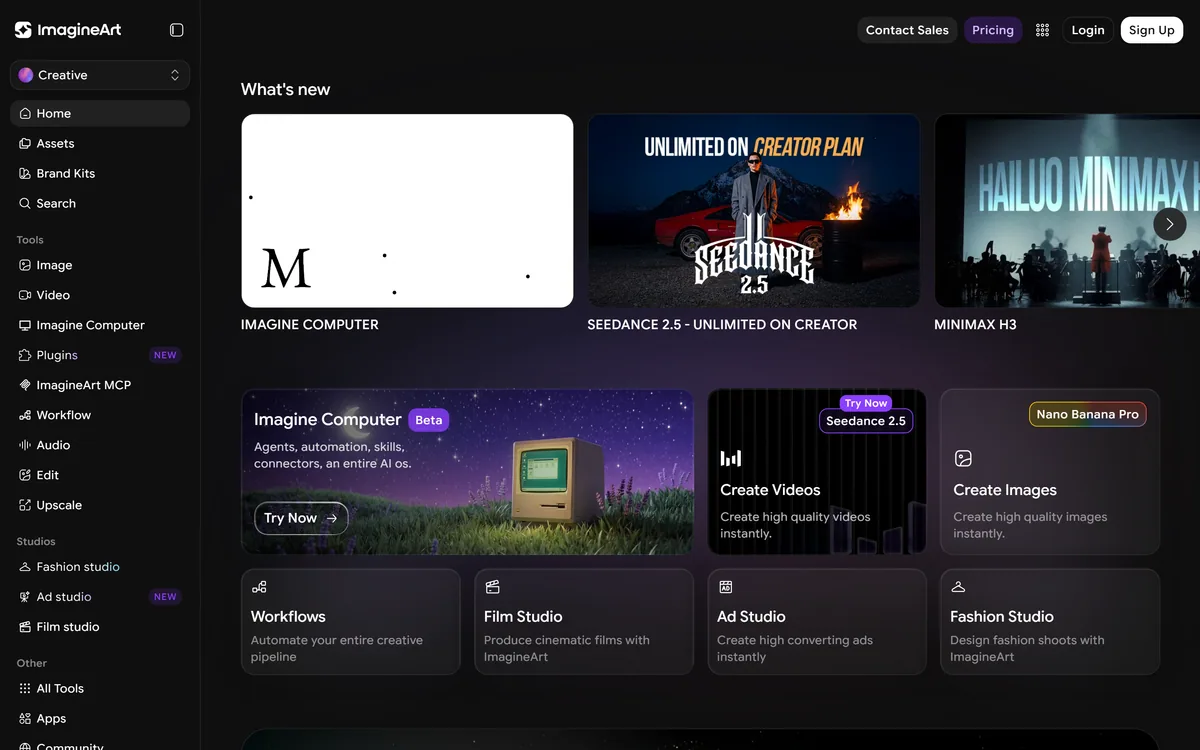Image resolution: width=1200 pixels, height=750 pixels.
Task: Open the Creative workspace dropdown
Action: click(x=100, y=75)
